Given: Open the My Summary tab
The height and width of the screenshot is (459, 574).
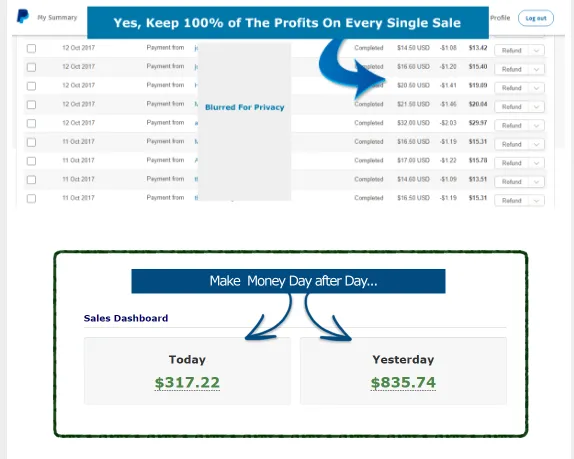Looking at the screenshot, I should click(57, 18).
